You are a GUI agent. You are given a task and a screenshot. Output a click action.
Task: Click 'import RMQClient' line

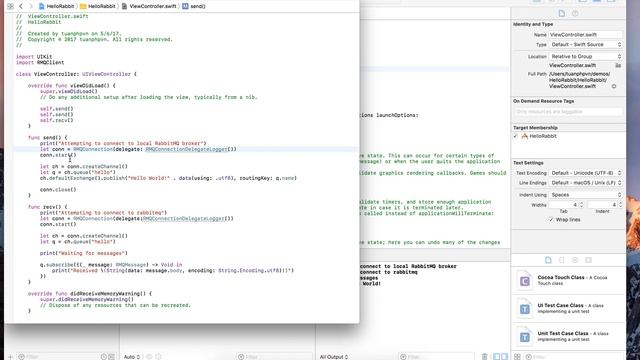tap(40, 62)
